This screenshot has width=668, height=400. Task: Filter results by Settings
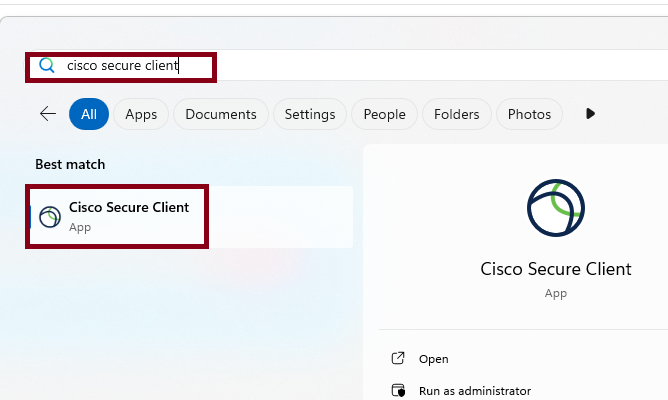coord(309,114)
